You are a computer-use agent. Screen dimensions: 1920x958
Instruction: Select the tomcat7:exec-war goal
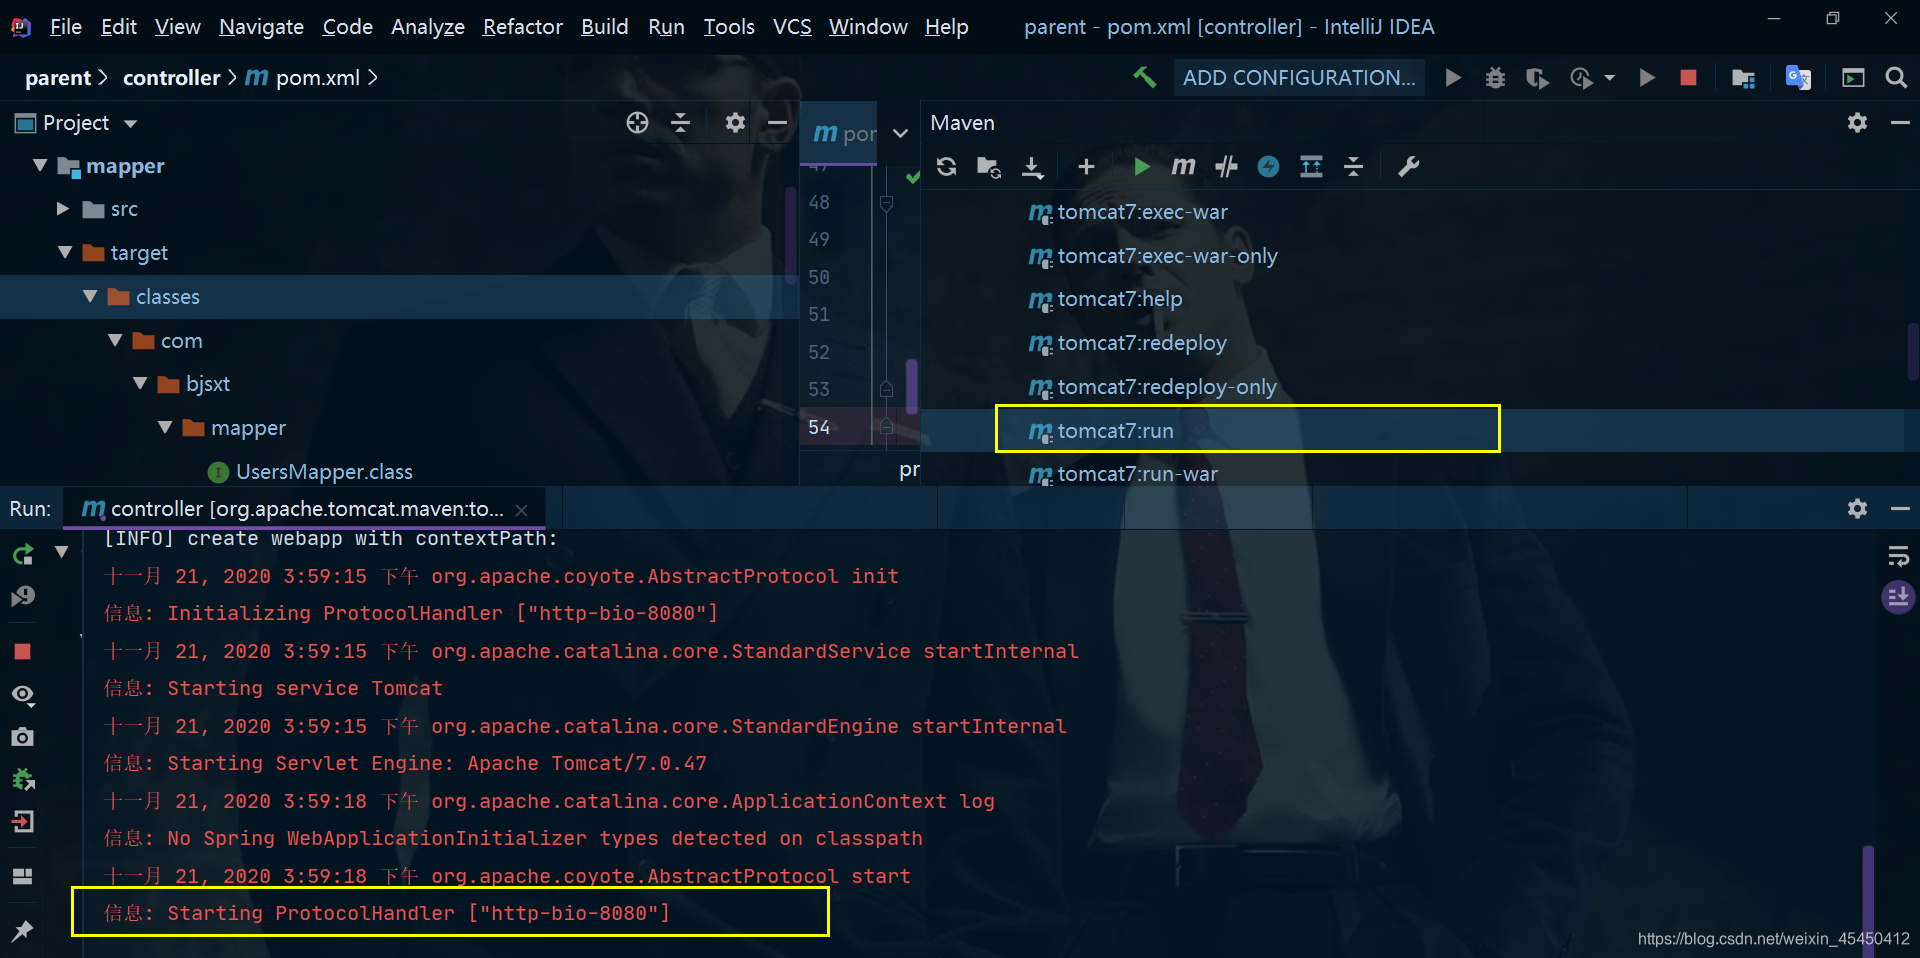[1142, 212]
